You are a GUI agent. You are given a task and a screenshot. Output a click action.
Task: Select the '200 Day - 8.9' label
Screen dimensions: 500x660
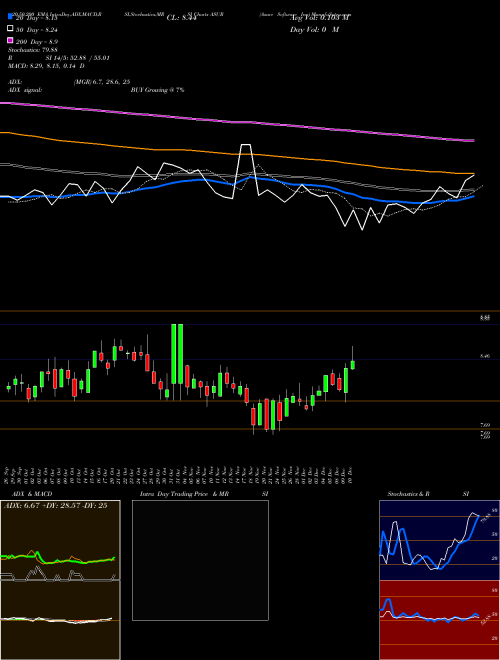pos(37,42)
